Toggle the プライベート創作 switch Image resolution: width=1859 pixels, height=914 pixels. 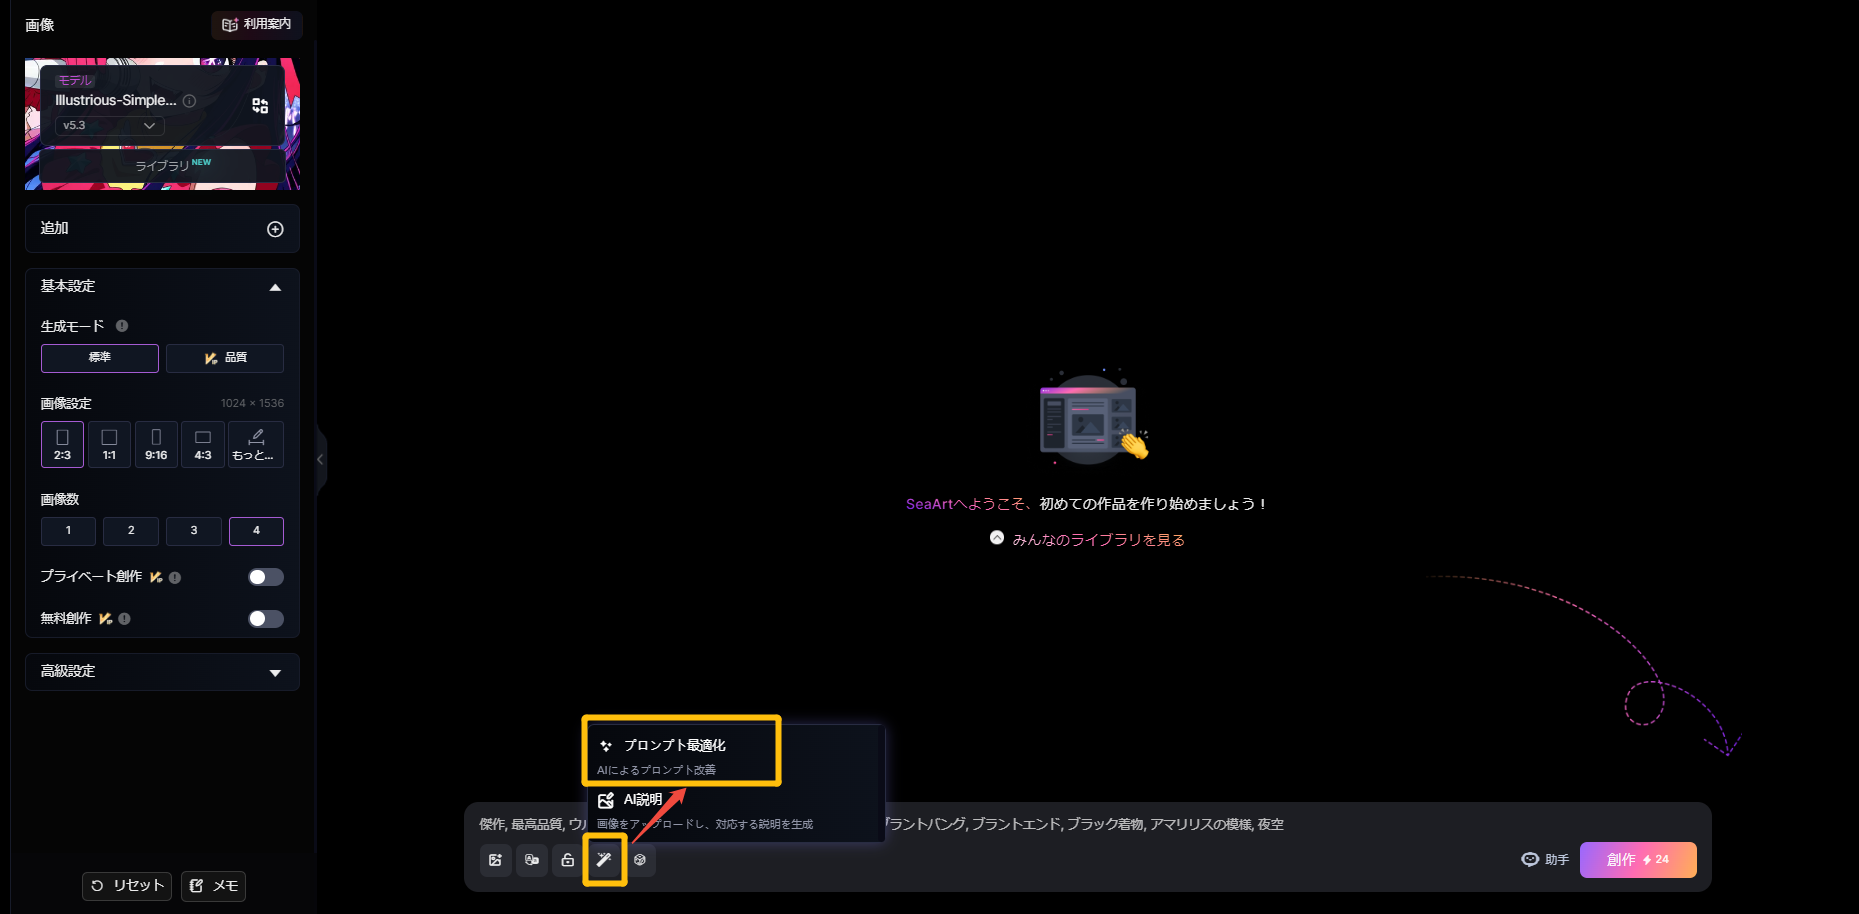(265, 577)
